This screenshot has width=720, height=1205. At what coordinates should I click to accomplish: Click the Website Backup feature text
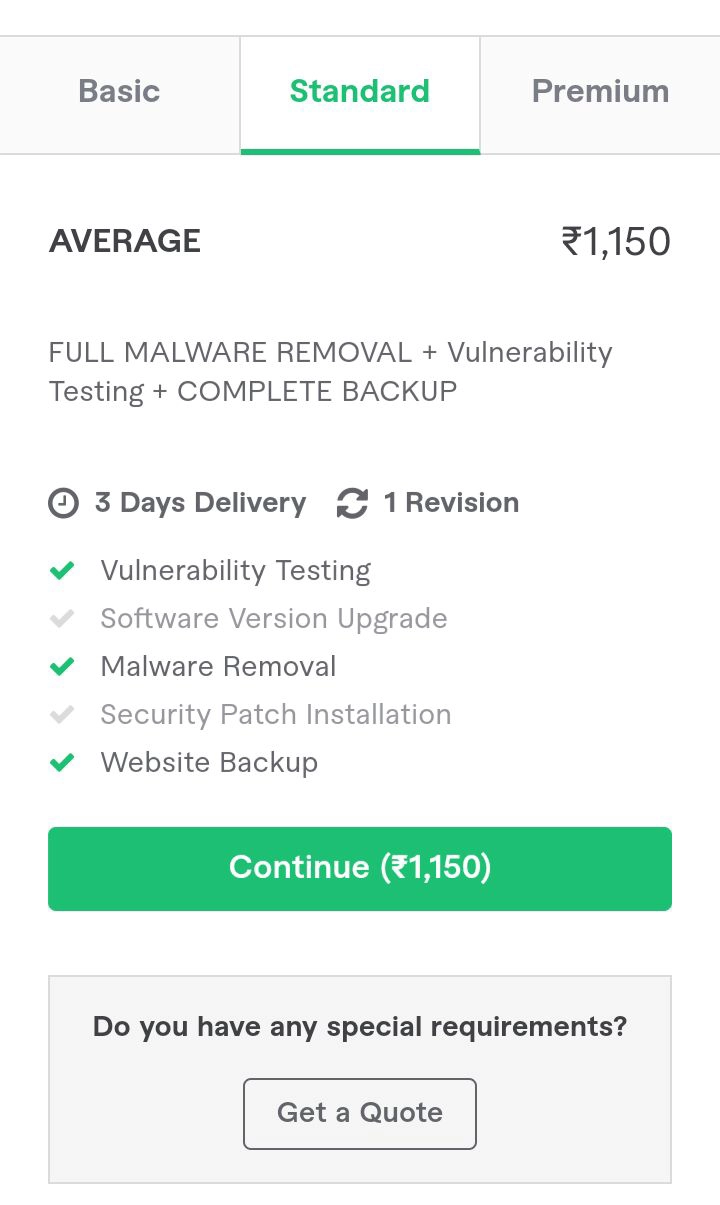209,763
